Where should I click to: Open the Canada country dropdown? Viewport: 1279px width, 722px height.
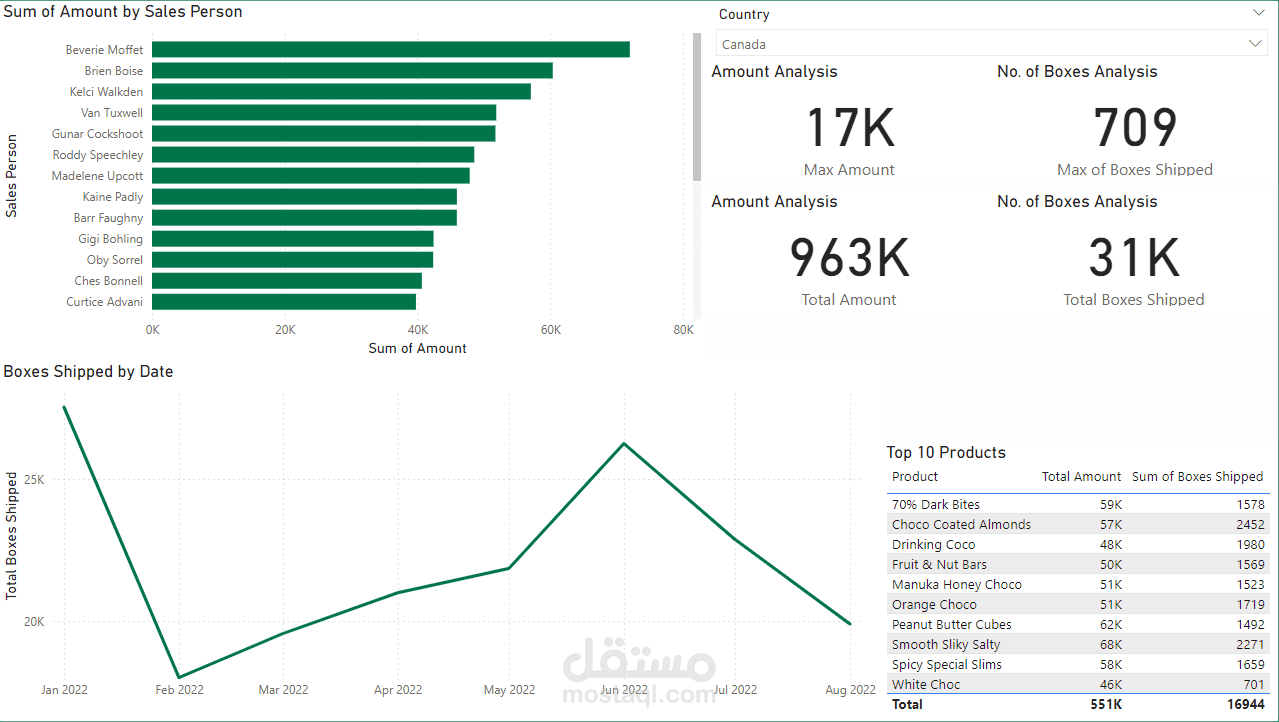991,44
